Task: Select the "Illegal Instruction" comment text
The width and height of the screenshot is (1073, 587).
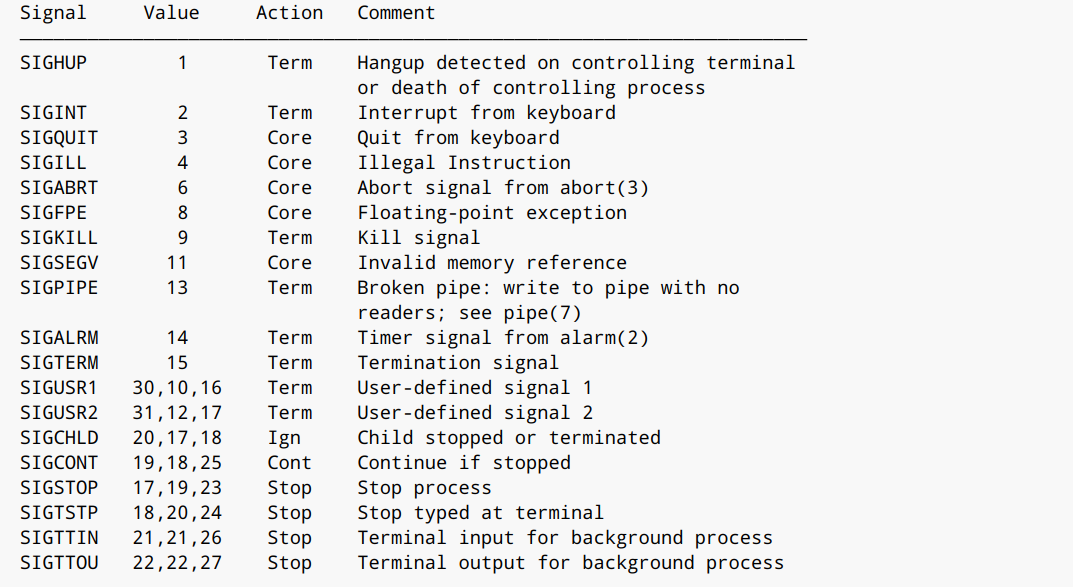Action: click(464, 163)
